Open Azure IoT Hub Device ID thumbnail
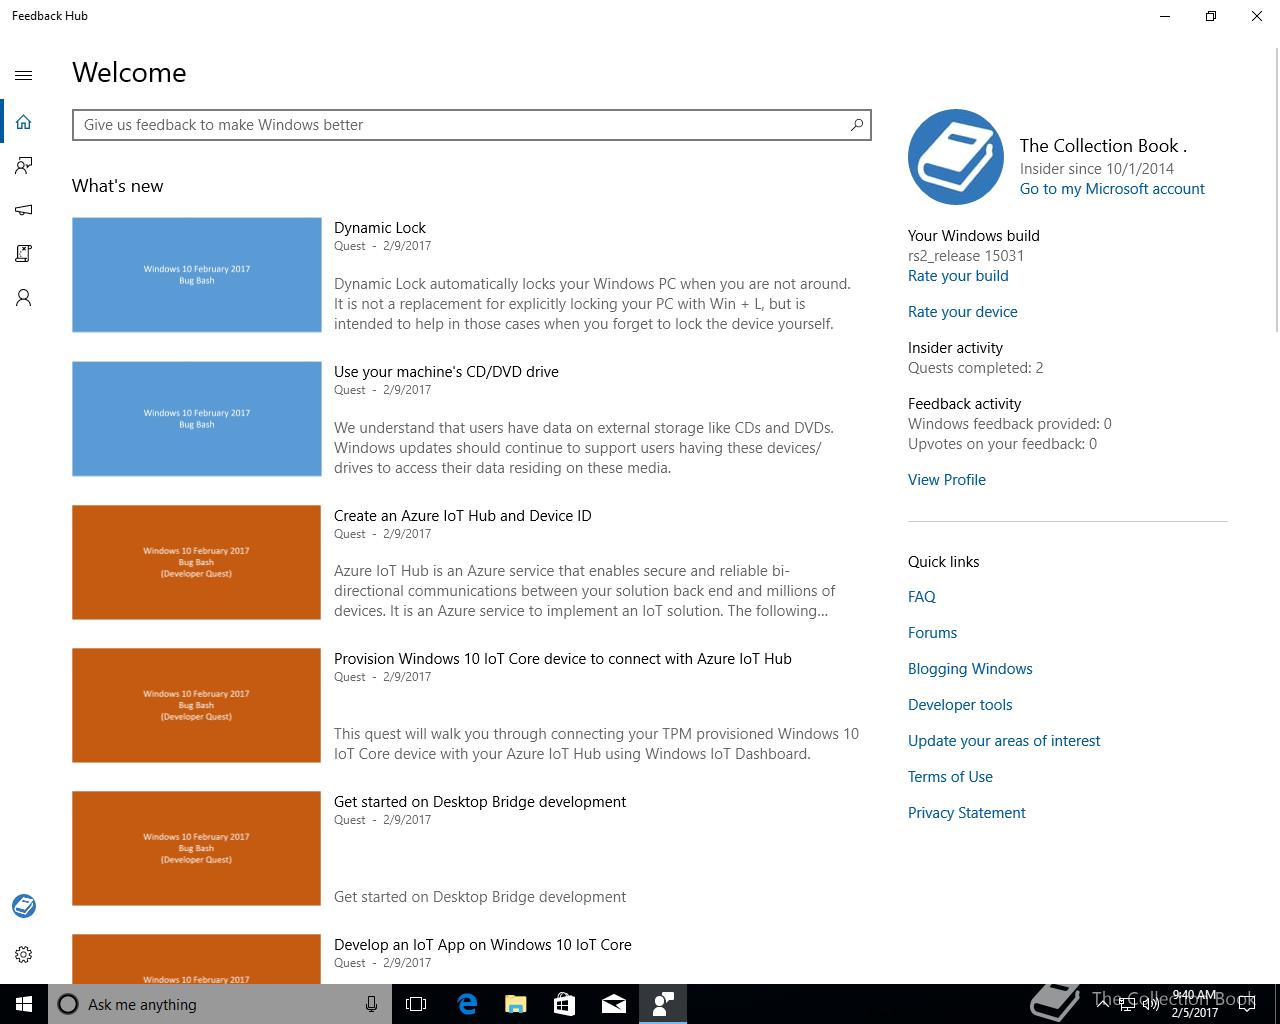This screenshot has height=1024, width=1280. [197, 562]
